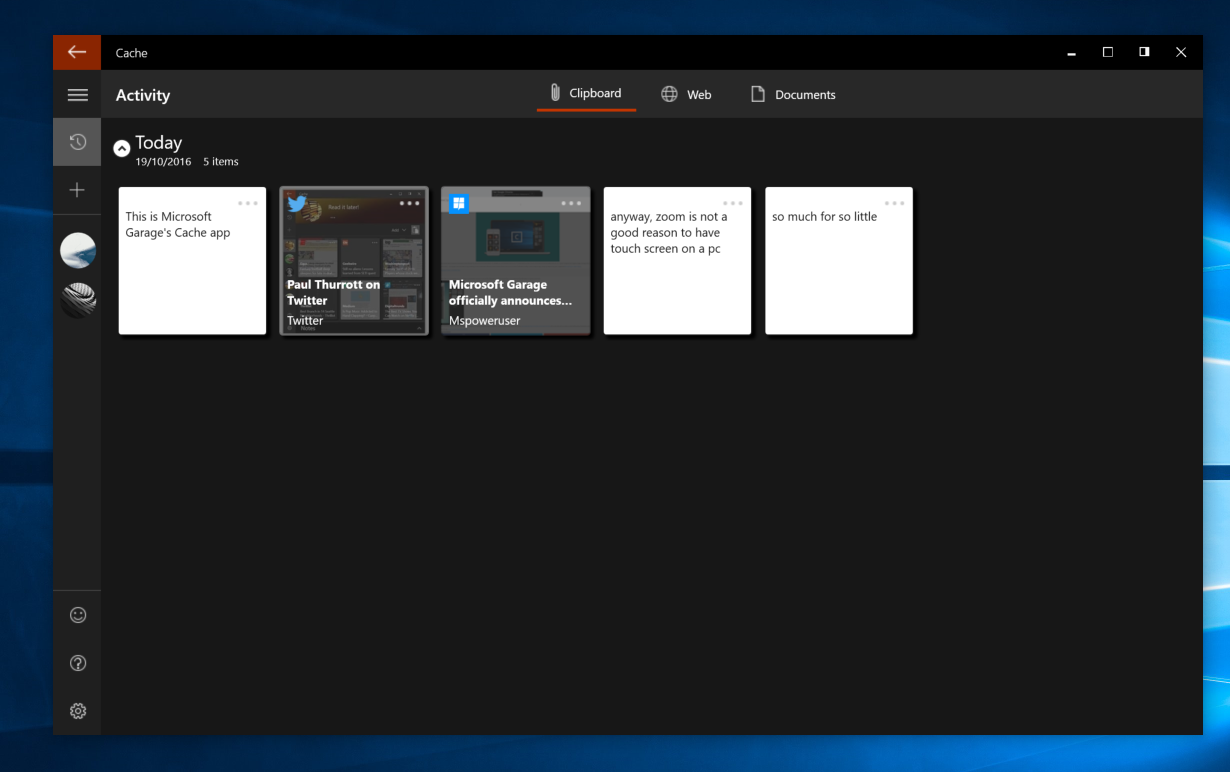Close the Cache window
The width and height of the screenshot is (1230, 772).
[1181, 52]
